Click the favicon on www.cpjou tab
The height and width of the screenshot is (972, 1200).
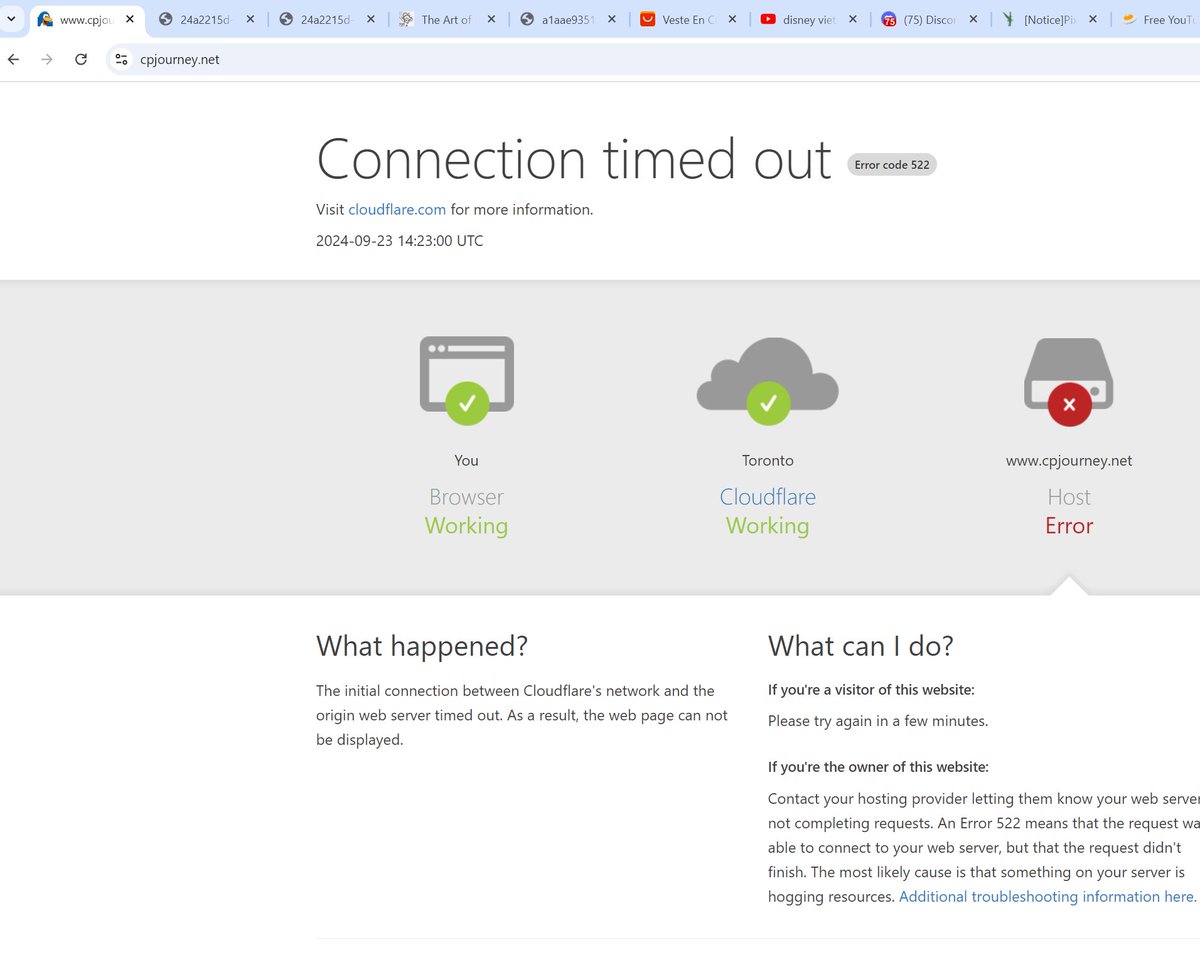pos(45,19)
